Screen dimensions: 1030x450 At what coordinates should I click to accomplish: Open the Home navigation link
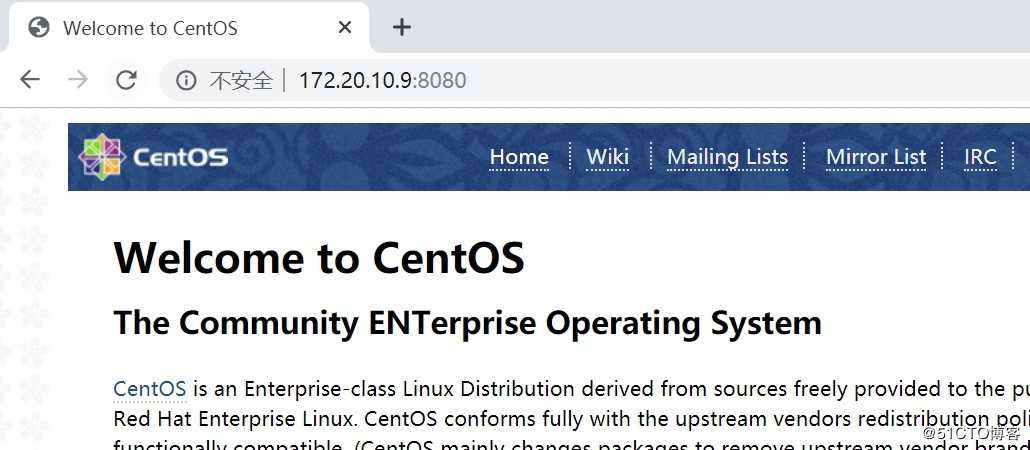[519, 157]
